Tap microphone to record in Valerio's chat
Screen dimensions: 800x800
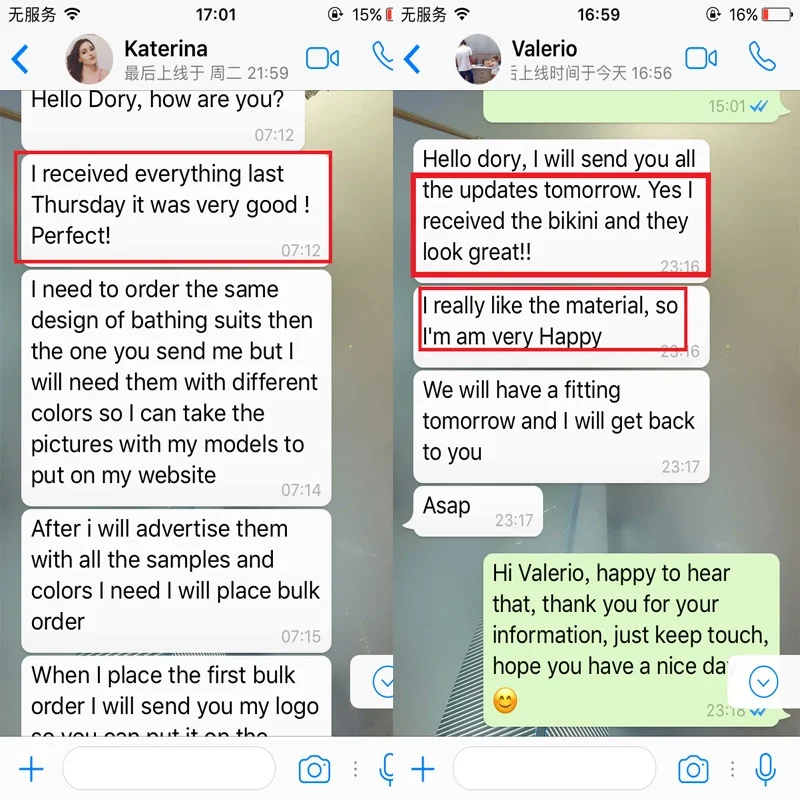[x=765, y=769]
